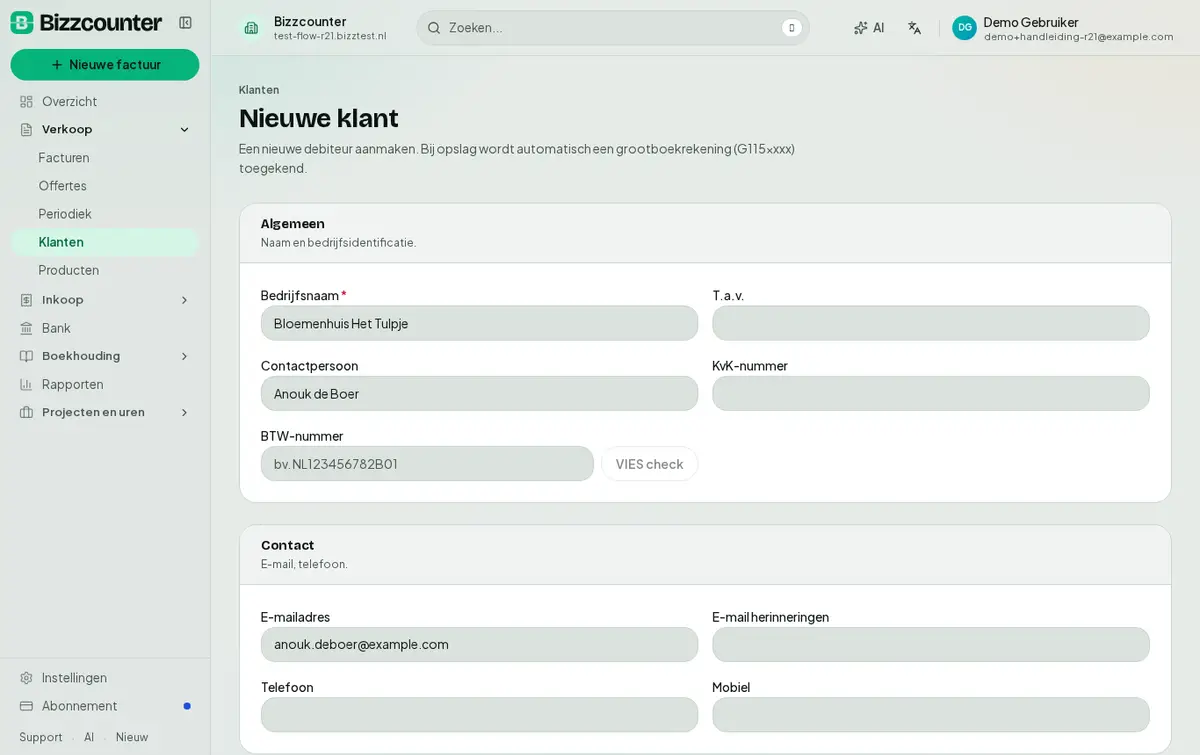Expand Projecten en uren chevron
1200x755 pixels.
[184, 412]
